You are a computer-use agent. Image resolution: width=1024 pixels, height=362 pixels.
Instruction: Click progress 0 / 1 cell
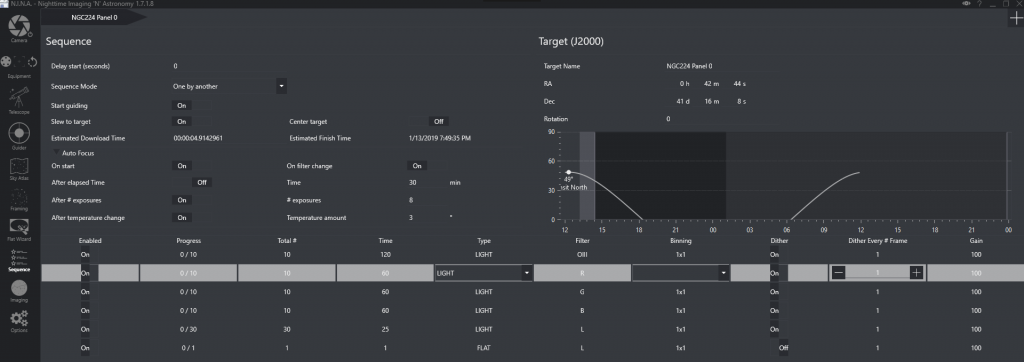click(188, 348)
